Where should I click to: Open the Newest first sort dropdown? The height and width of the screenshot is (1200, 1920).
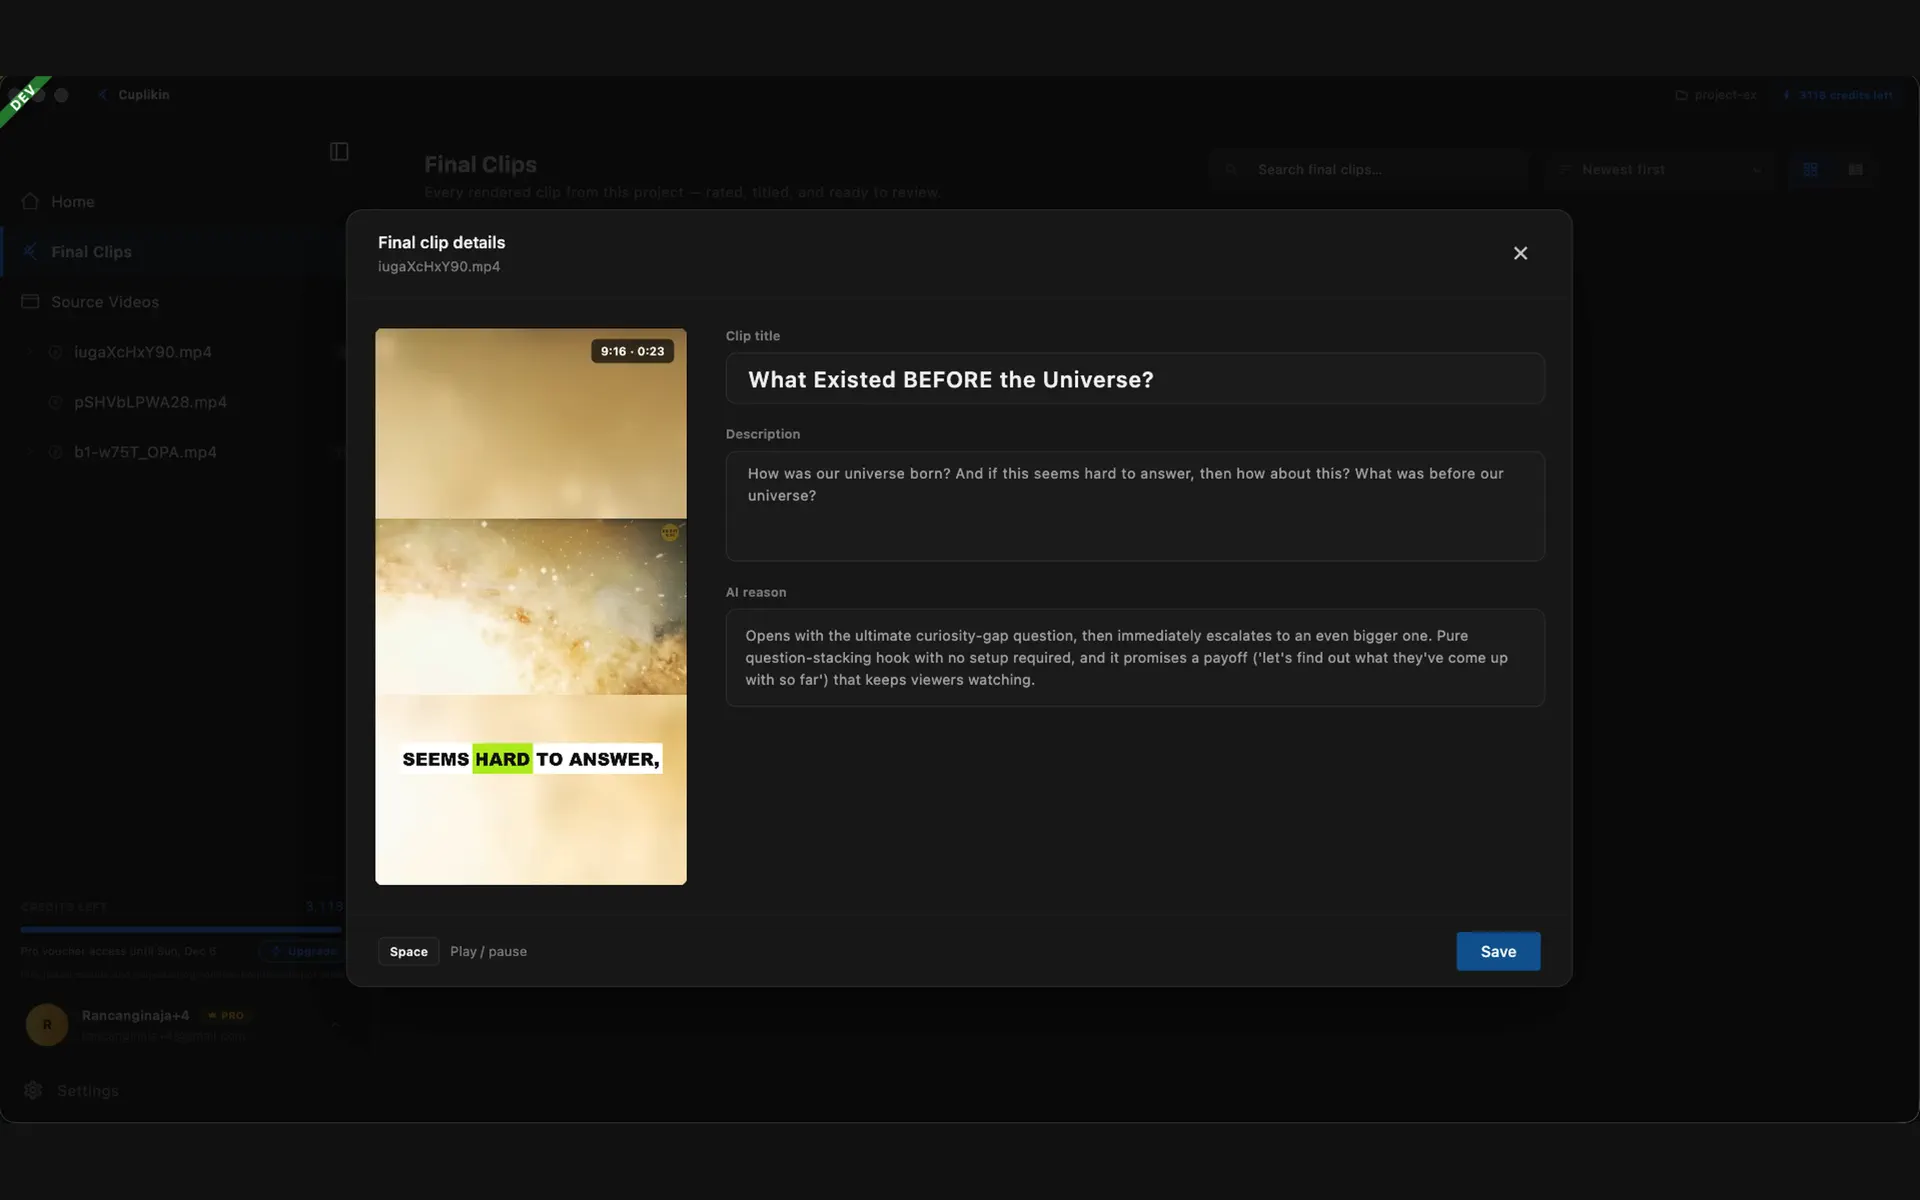tap(1660, 170)
